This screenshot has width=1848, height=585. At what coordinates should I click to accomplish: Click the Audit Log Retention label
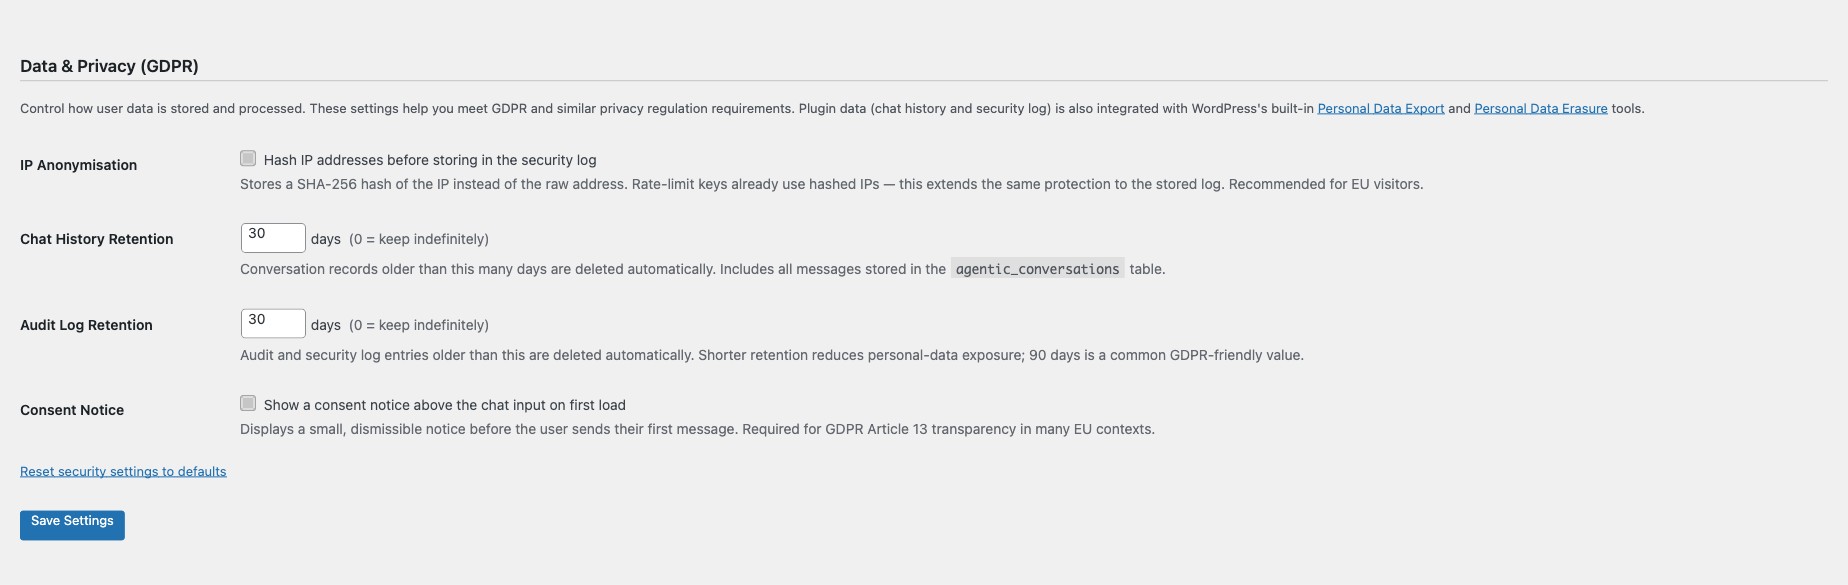coord(86,325)
